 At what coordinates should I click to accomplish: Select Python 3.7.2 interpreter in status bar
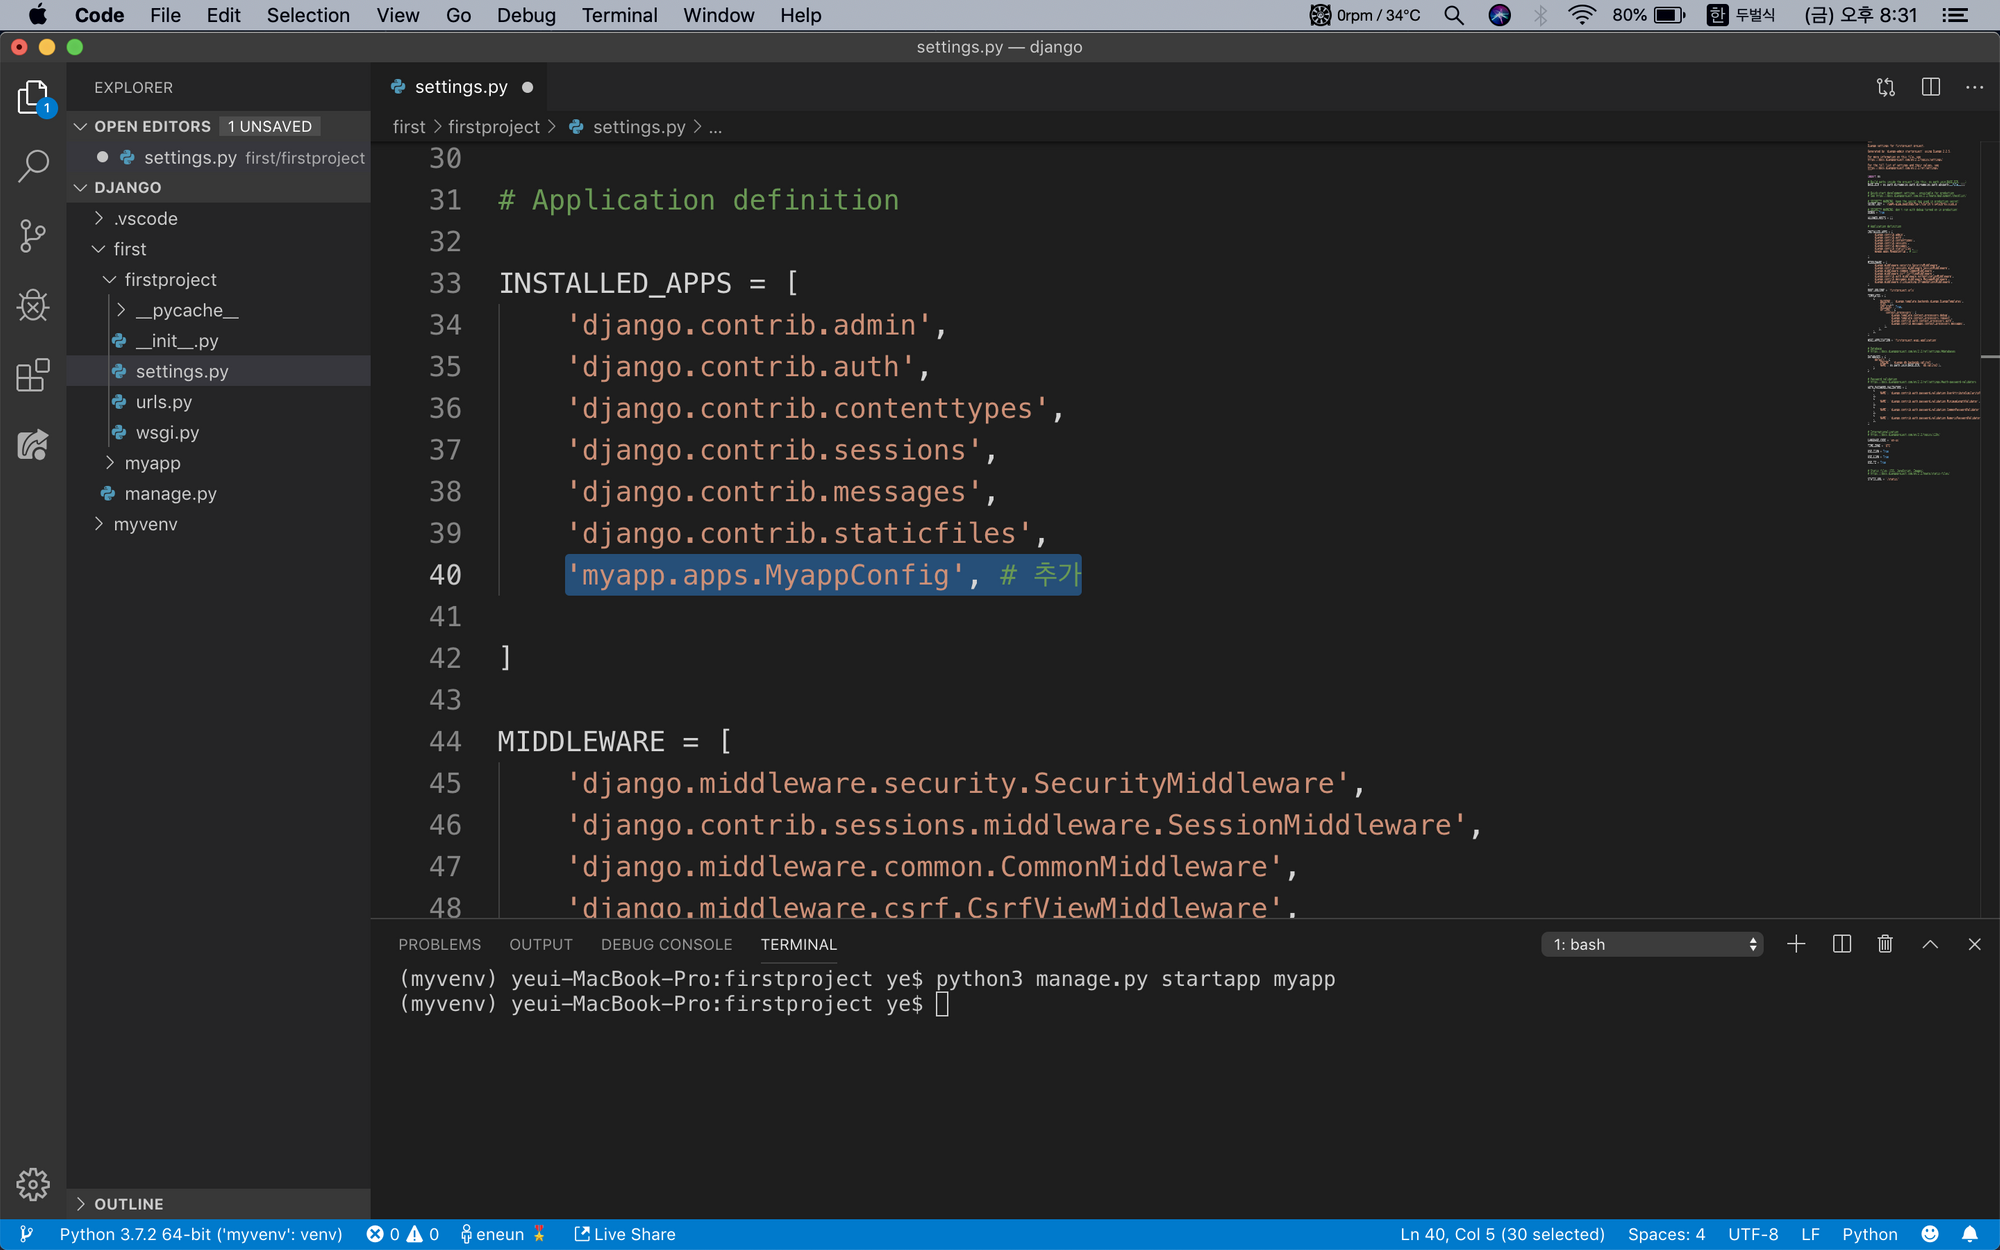click(200, 1234)
